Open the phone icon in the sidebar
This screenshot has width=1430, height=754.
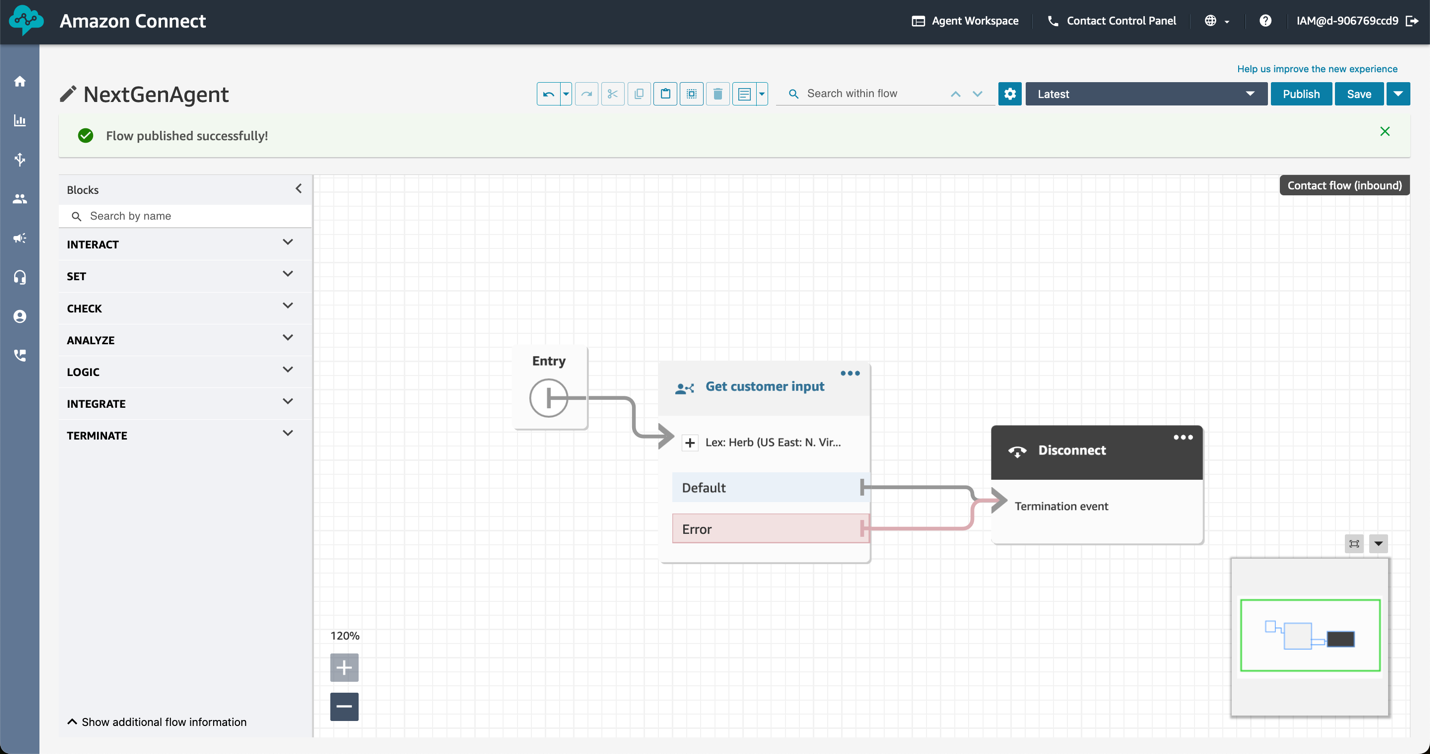click(x=20, y=355)
